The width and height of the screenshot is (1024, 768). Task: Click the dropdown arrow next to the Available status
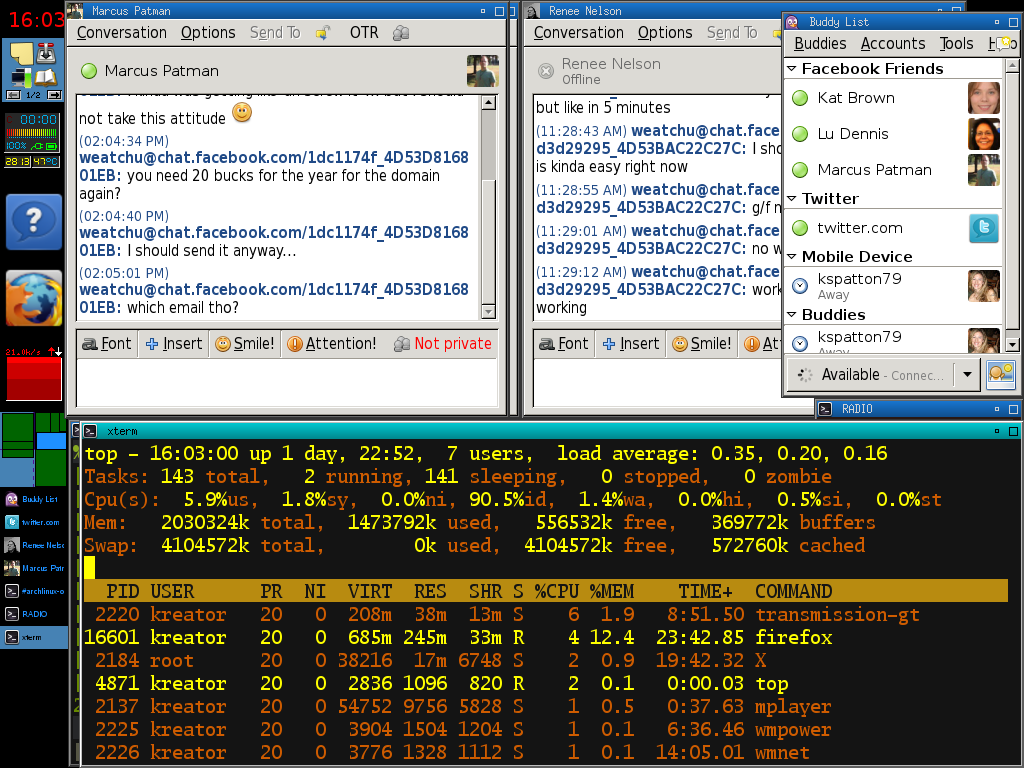967,375
